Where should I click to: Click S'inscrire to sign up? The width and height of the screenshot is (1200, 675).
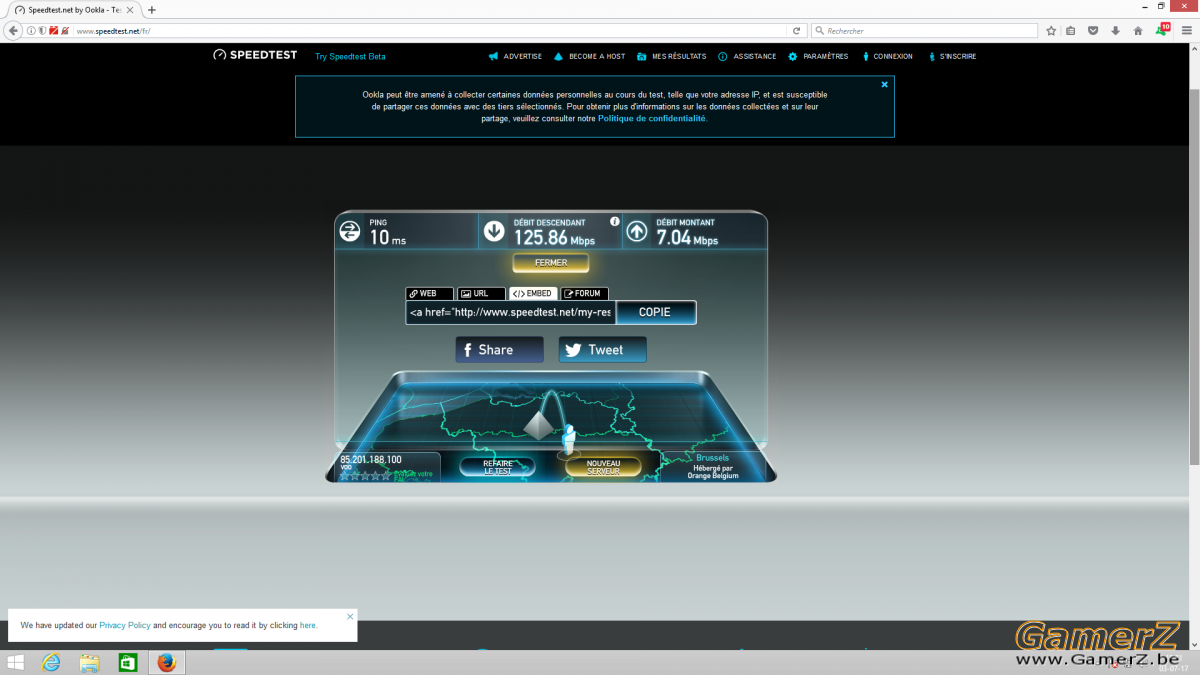coord(951,57)
